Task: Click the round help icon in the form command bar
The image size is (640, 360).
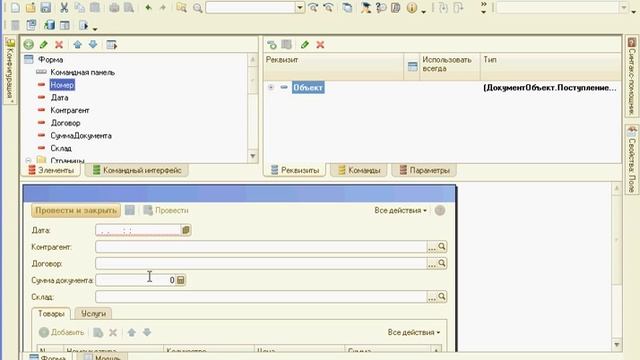Action: click(440, 211)
